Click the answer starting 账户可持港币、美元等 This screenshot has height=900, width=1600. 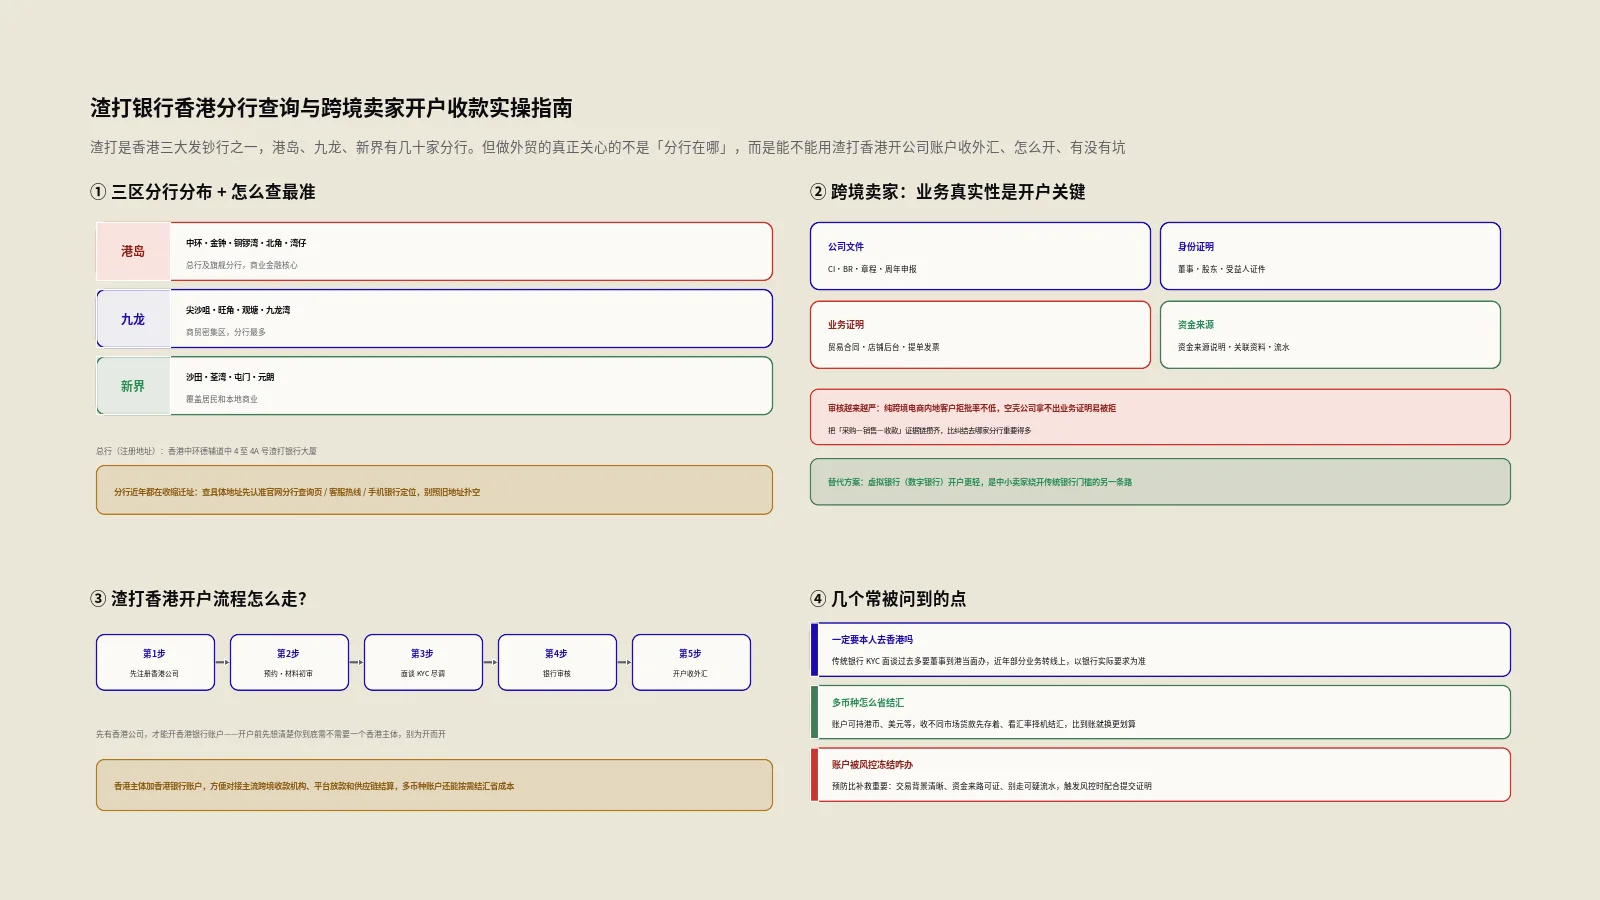pyautogui.click(x=984, y=724)
